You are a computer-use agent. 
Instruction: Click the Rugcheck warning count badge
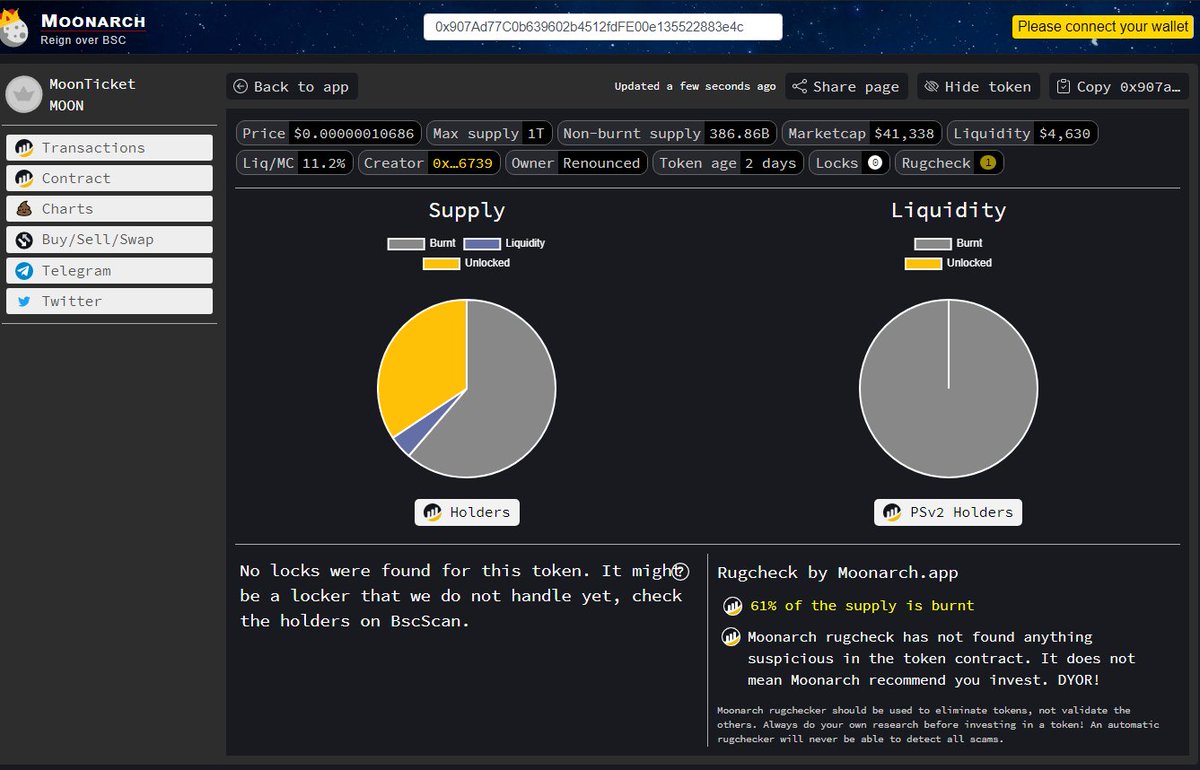[x=987, y=163]
